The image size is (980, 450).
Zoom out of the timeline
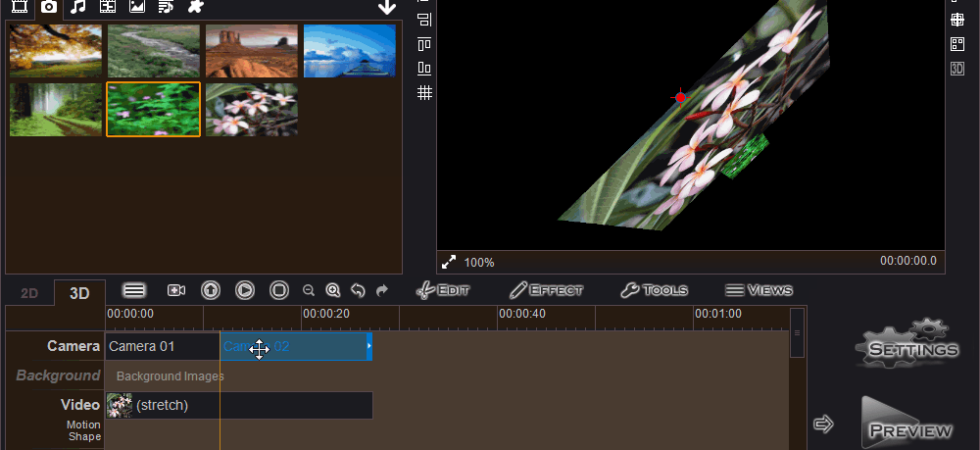[x=308, y=290]
